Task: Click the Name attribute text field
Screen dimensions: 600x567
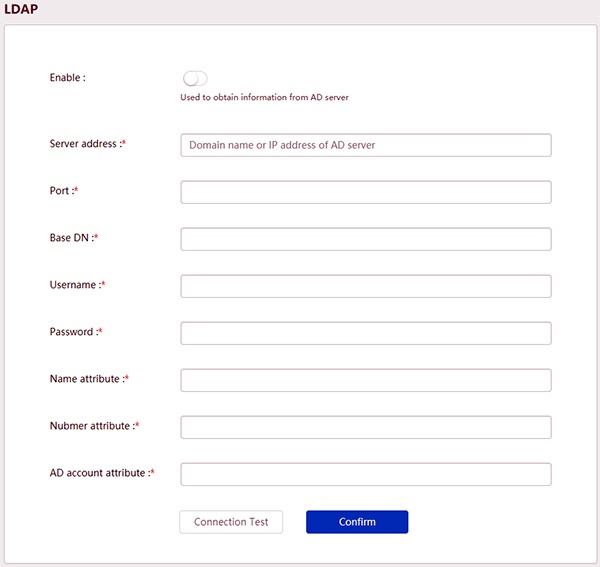Action: pyautogui.click(x=366, y=380)
